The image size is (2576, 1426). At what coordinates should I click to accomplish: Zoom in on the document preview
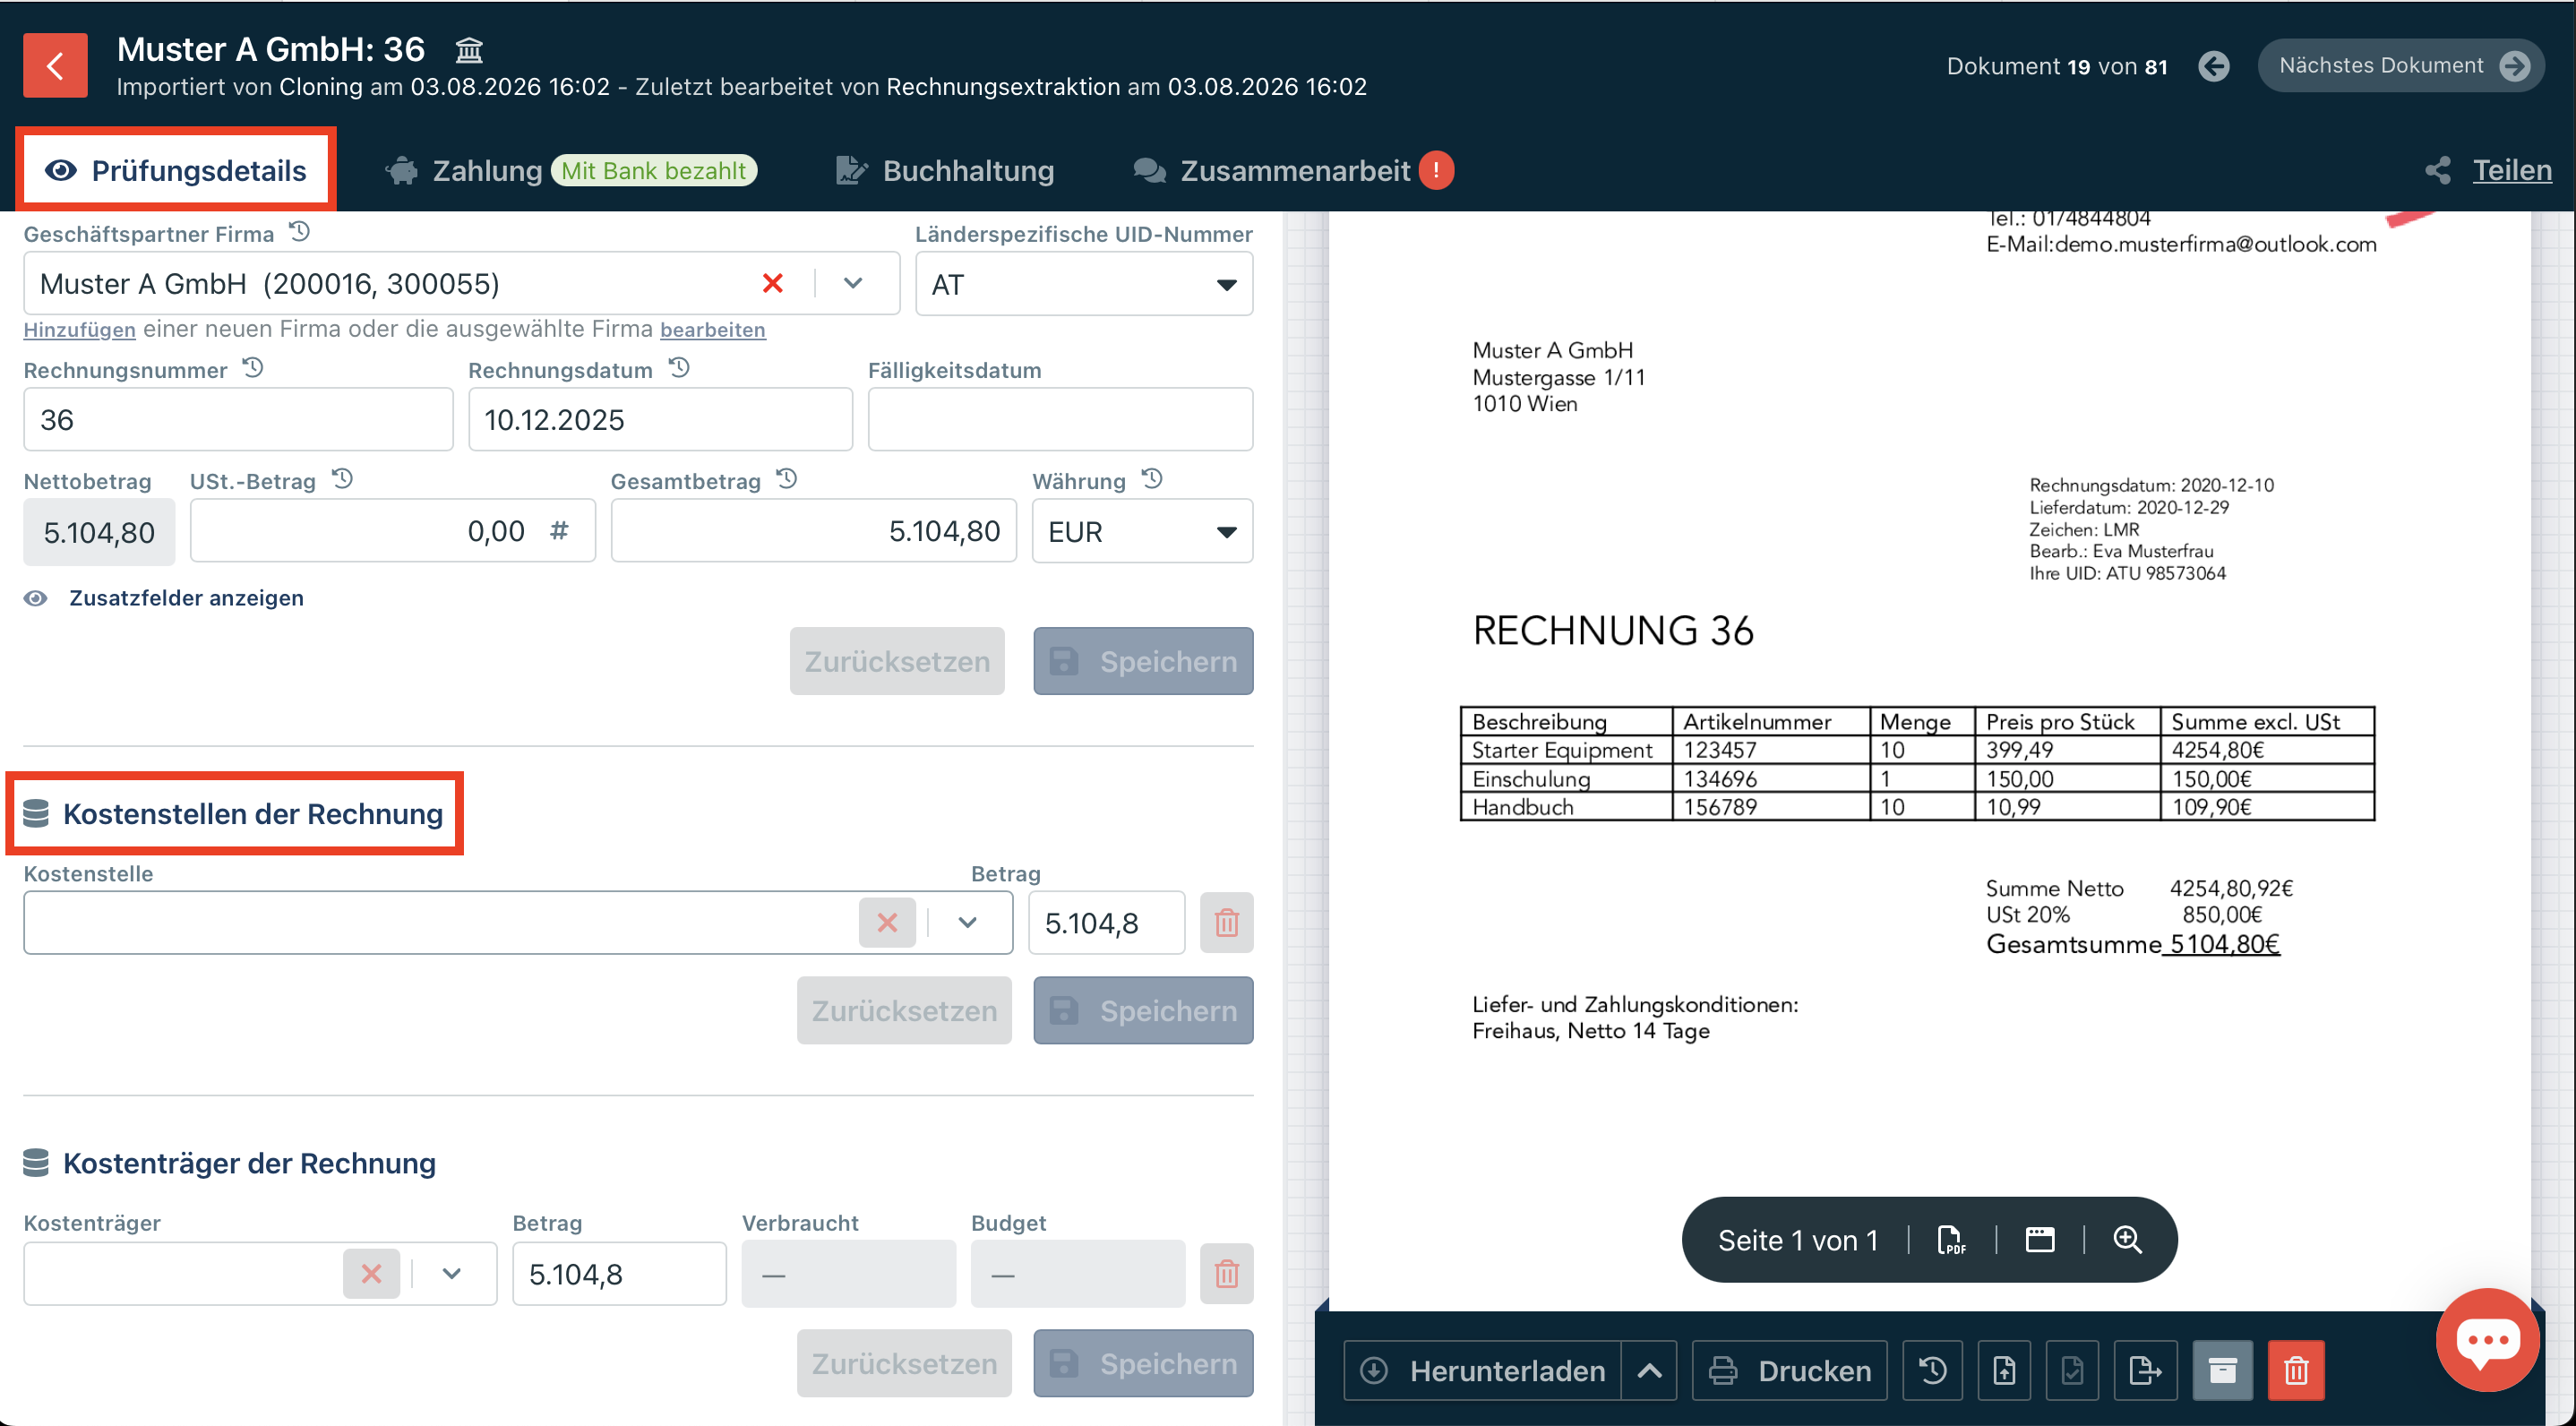pyautogui.click(x=2127, y=1240)
